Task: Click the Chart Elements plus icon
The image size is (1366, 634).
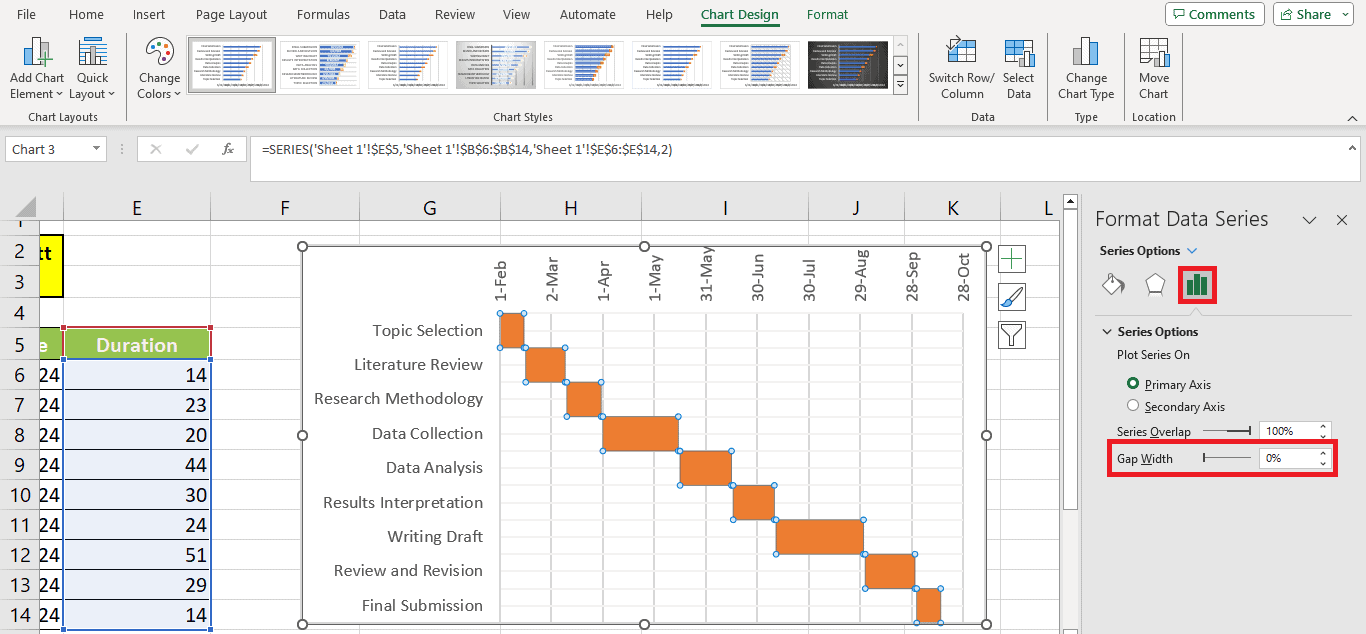Action: pos(1011,258)
